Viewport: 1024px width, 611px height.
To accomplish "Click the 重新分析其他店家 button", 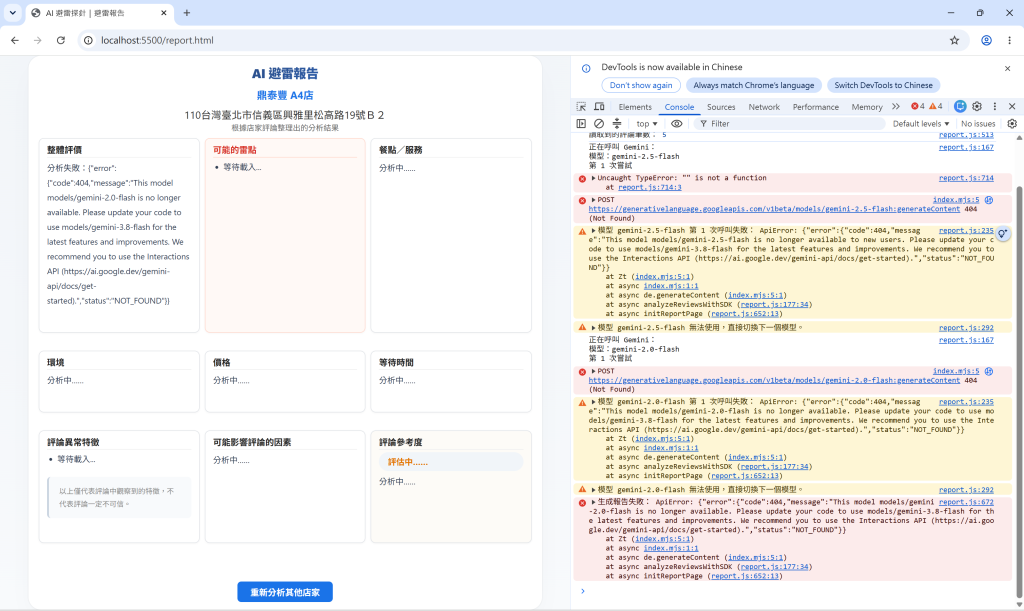I will [285, 592].
